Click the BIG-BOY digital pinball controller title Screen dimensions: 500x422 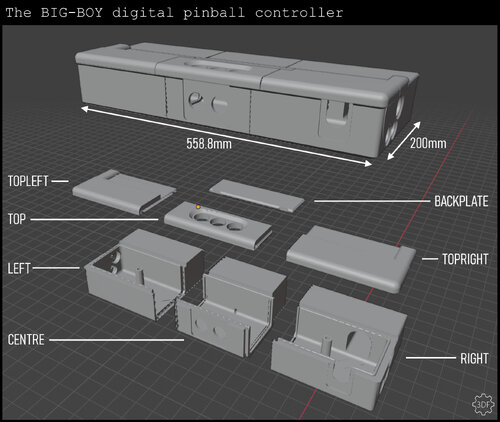tap(174, 13)
